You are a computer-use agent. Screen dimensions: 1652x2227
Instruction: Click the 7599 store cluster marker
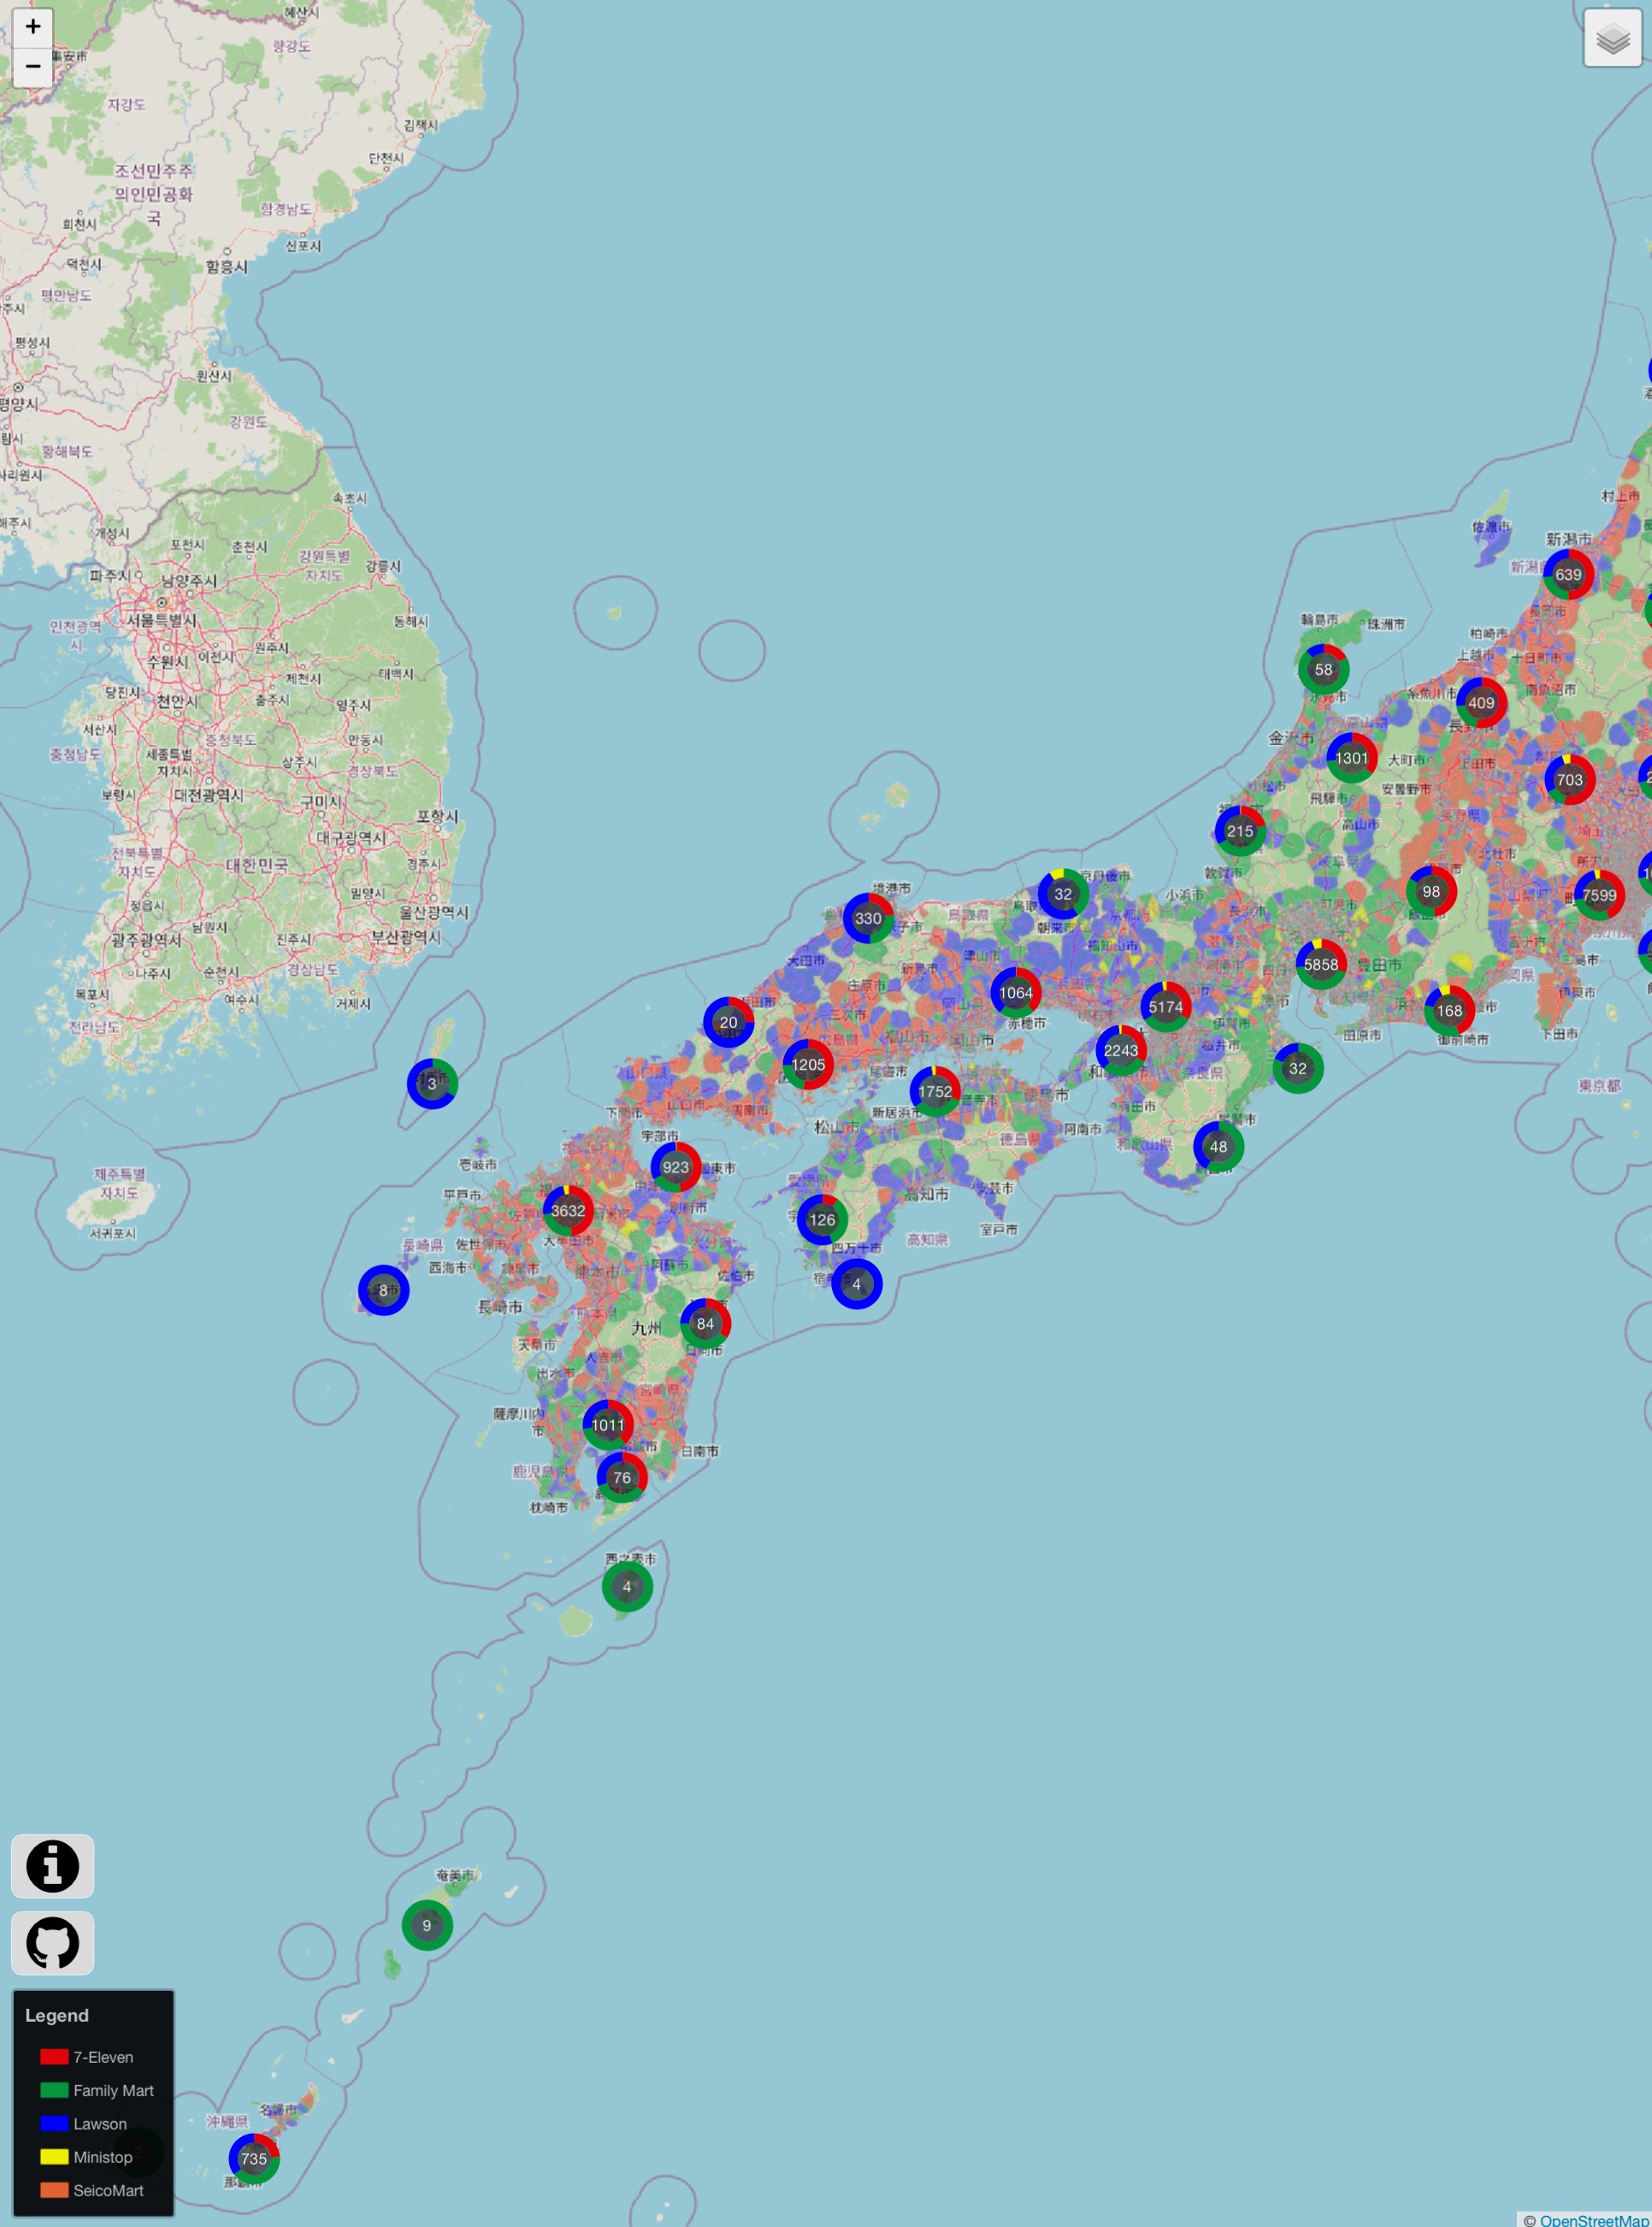1598,895
